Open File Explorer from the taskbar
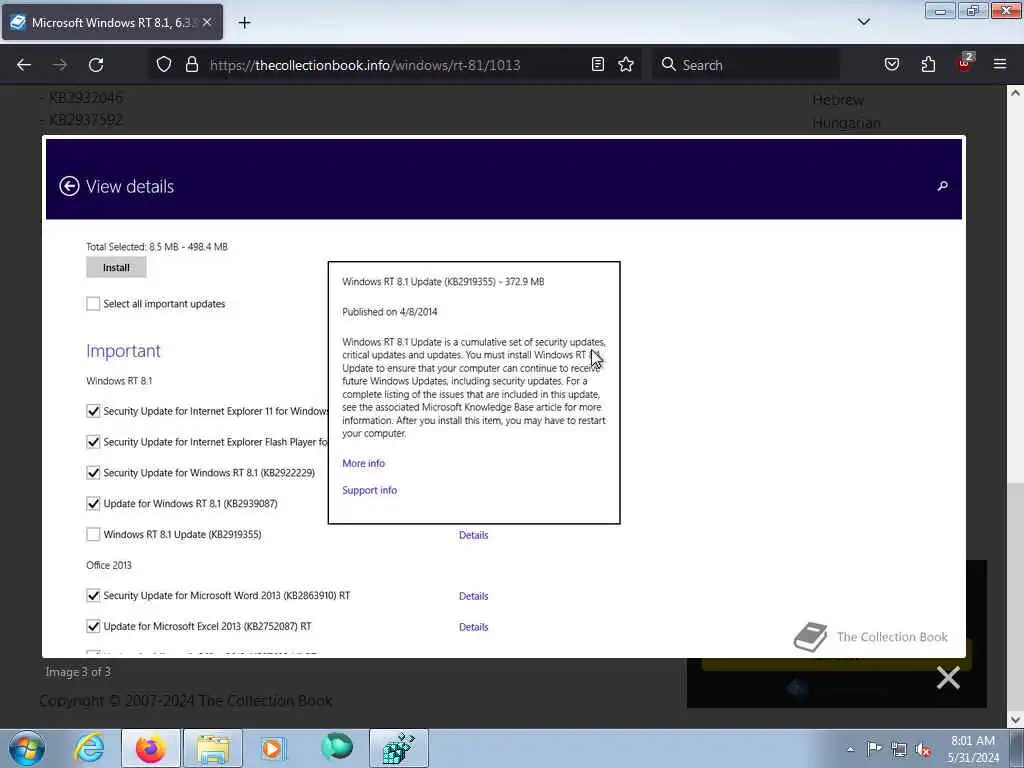Screen dimensions: 1024x768 212,748
